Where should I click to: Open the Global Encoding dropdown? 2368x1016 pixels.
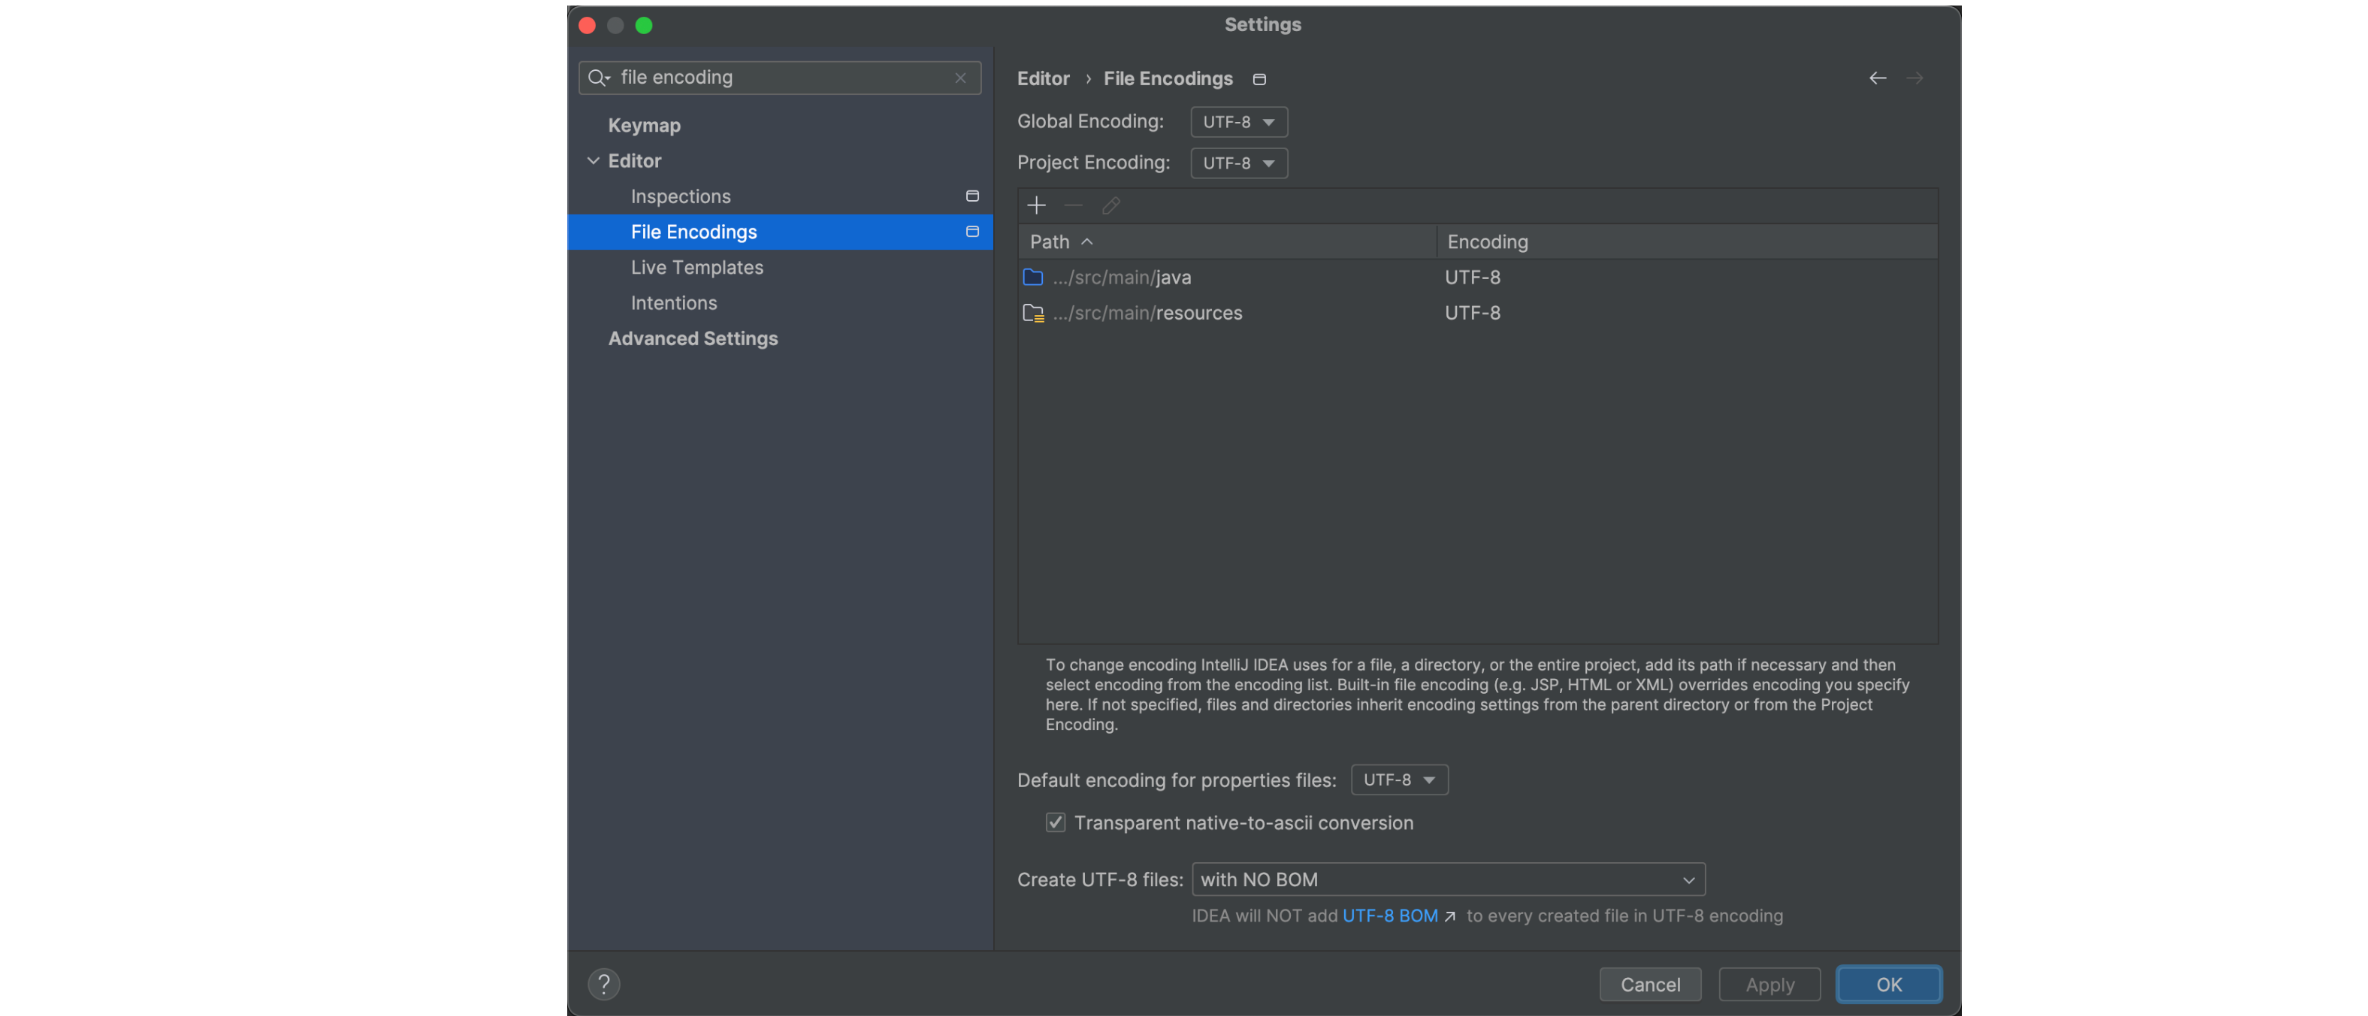coord(1239,122)
